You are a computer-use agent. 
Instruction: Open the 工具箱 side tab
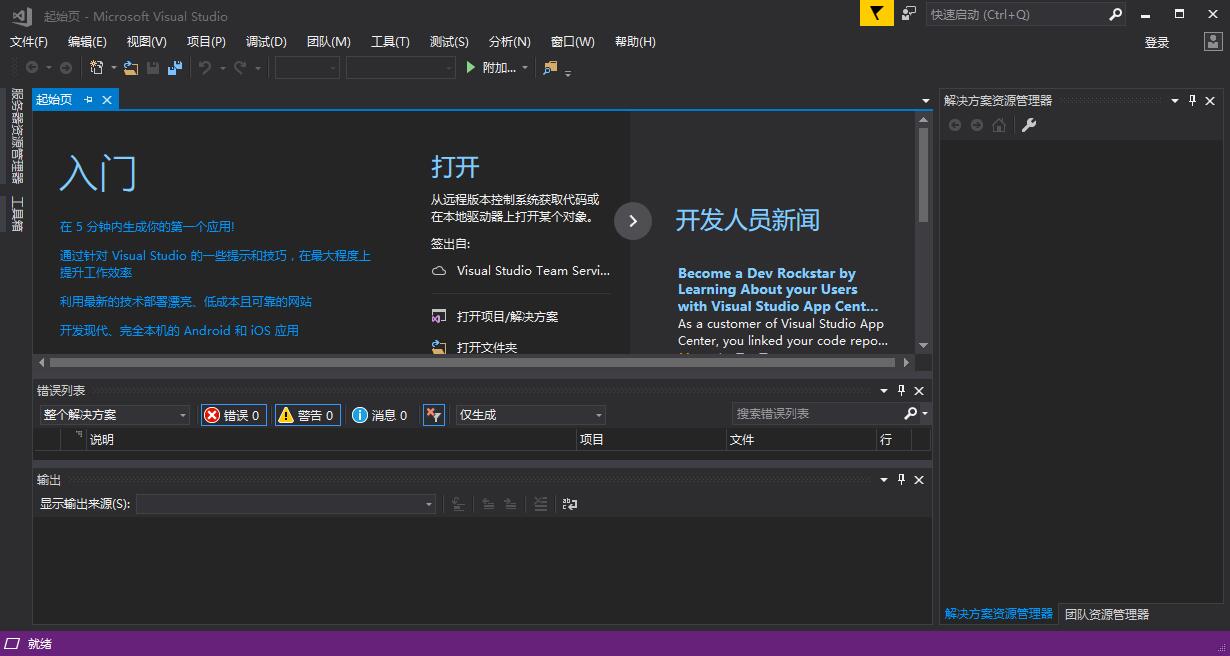coord(16,214)
